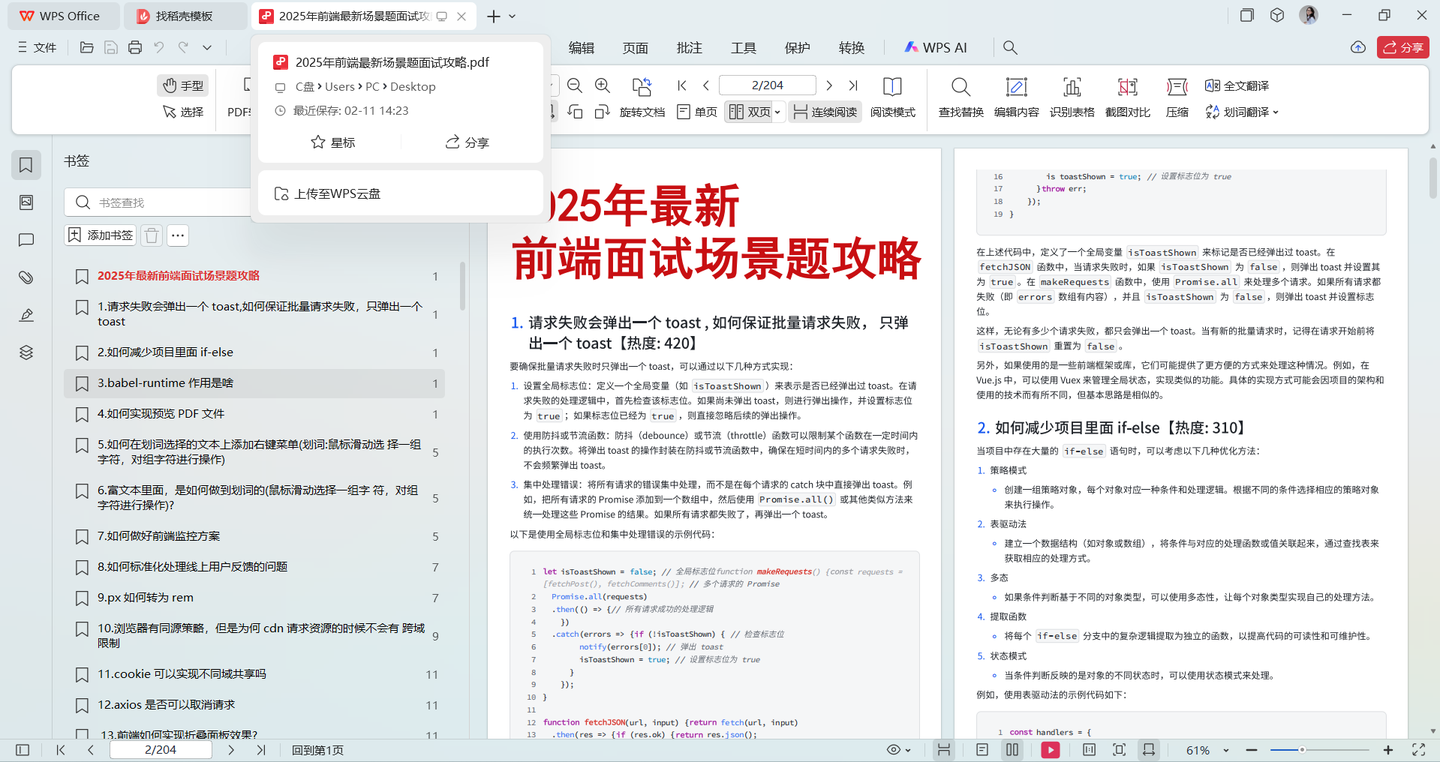Open the layers panel sidebar icon
This screenshot has width=1440, height=762.
click(26, 352)
